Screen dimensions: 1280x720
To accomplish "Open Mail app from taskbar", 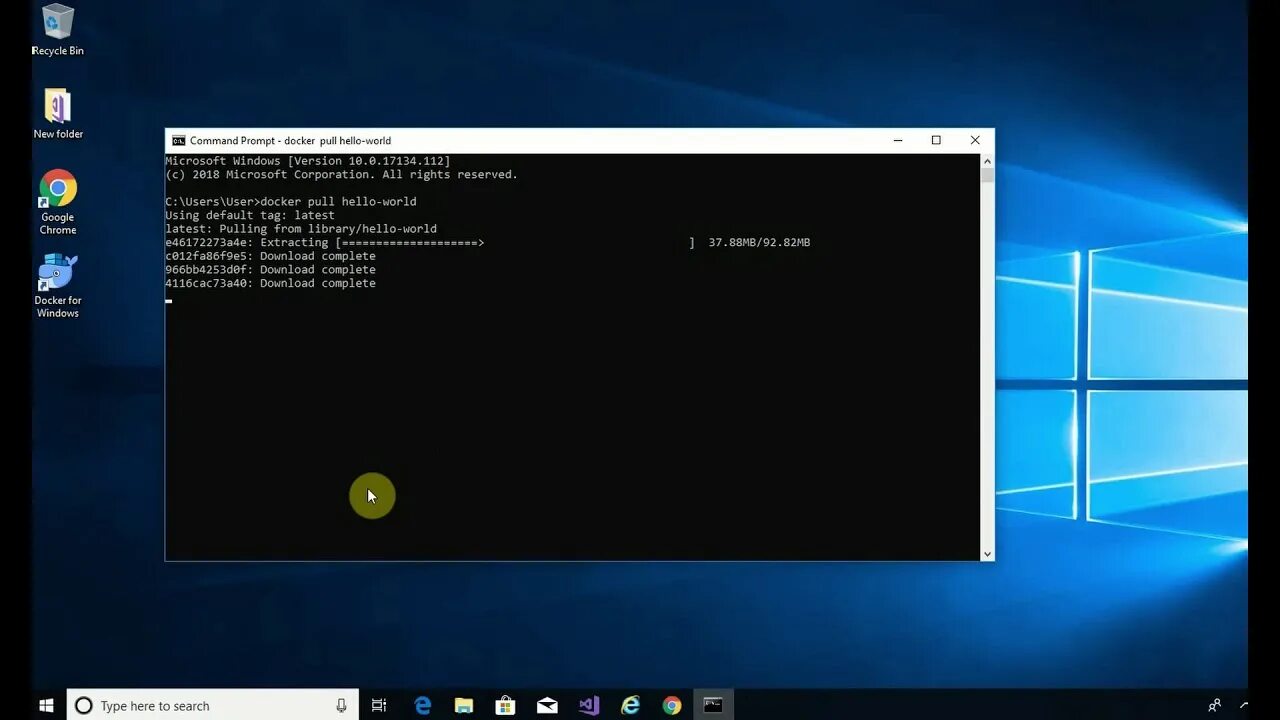I will (547, 706).
